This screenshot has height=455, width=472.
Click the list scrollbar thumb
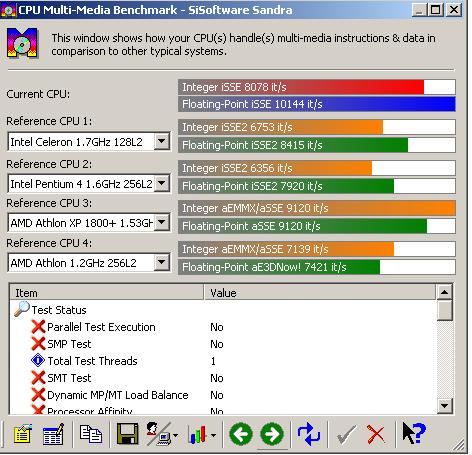pyautogui.click(x=444, y=310)
